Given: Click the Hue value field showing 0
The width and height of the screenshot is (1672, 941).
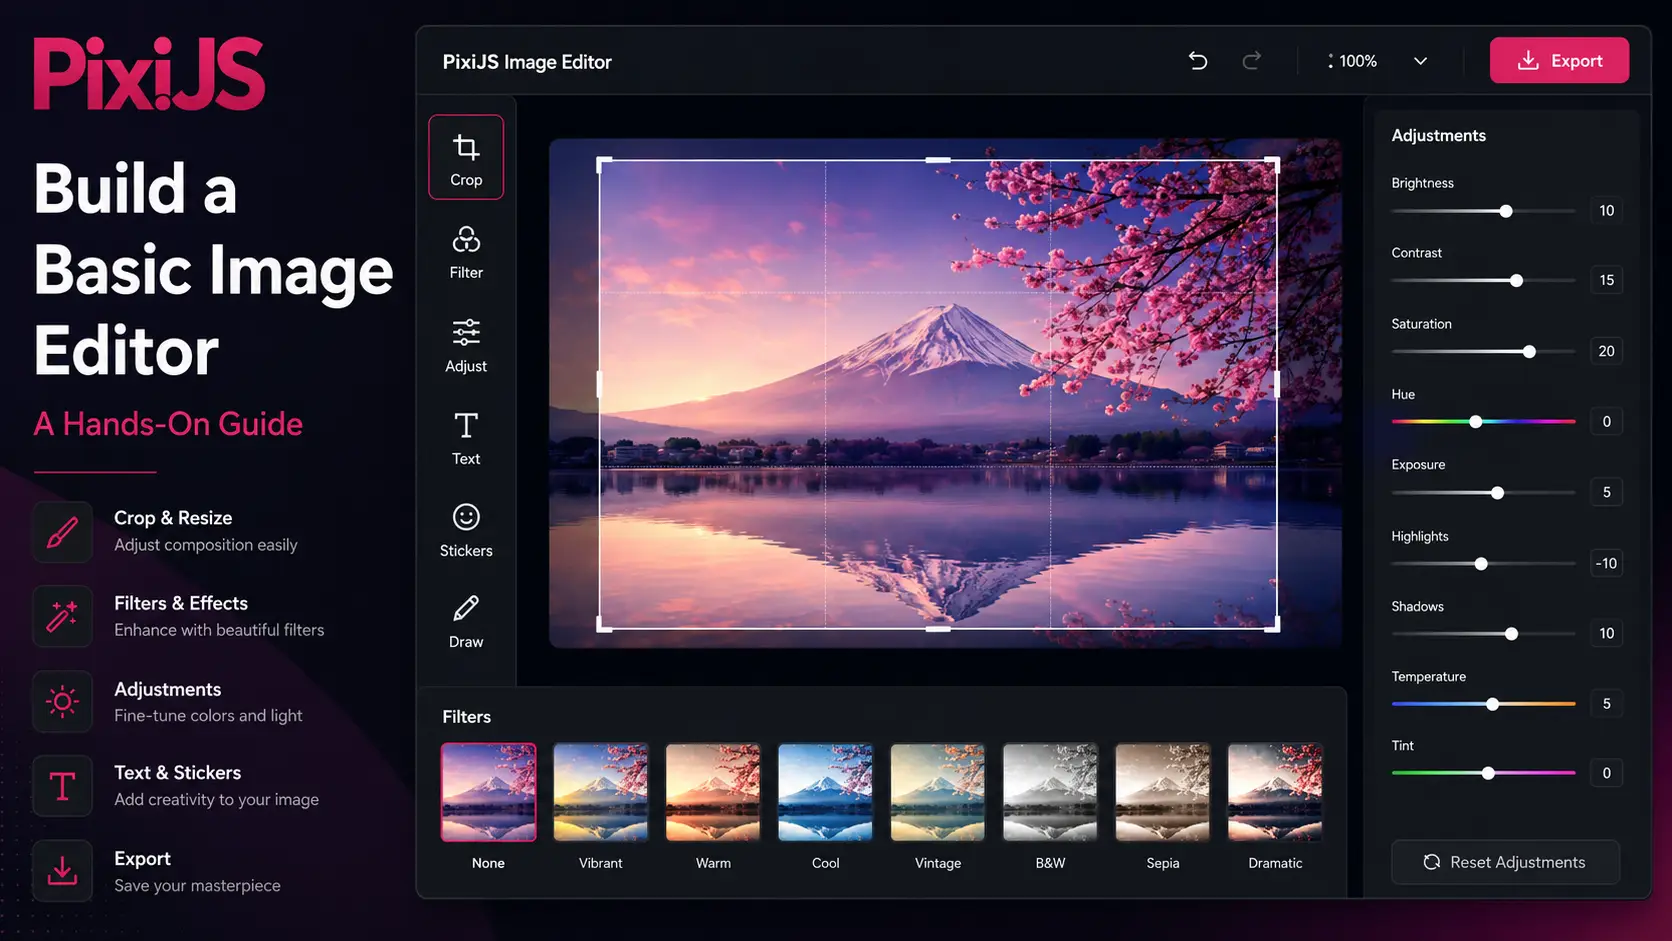Looking at the screenshot, I should pyautogui.click(x=1606, y=421).
